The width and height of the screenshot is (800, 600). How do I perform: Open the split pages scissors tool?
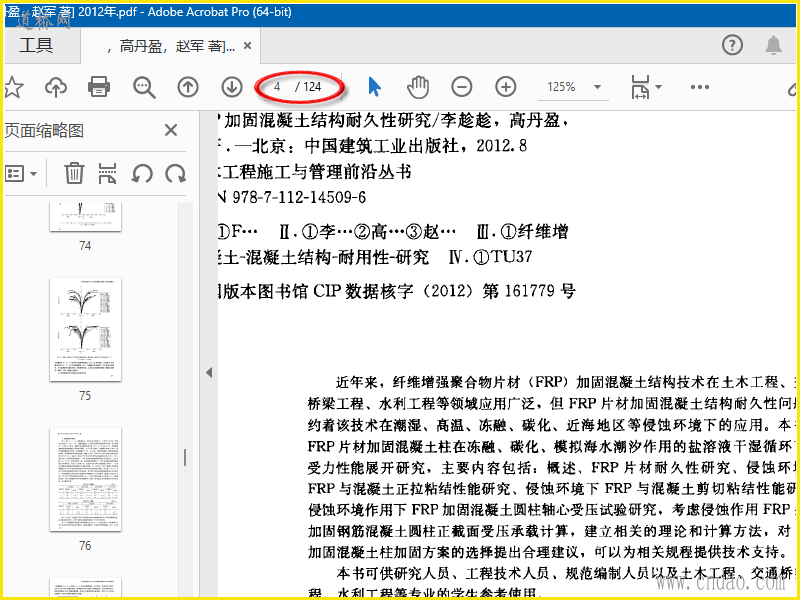pyautogui.click(x=107, y=173)
